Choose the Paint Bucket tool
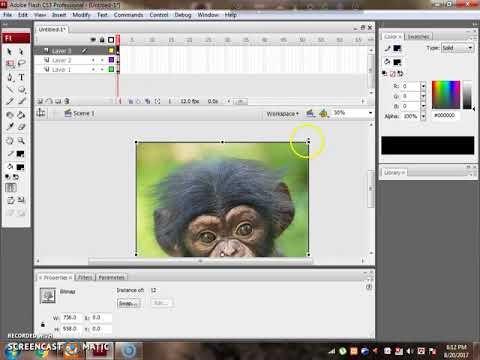The height and width of the screenshot is (360, 480). pos(22,115)
